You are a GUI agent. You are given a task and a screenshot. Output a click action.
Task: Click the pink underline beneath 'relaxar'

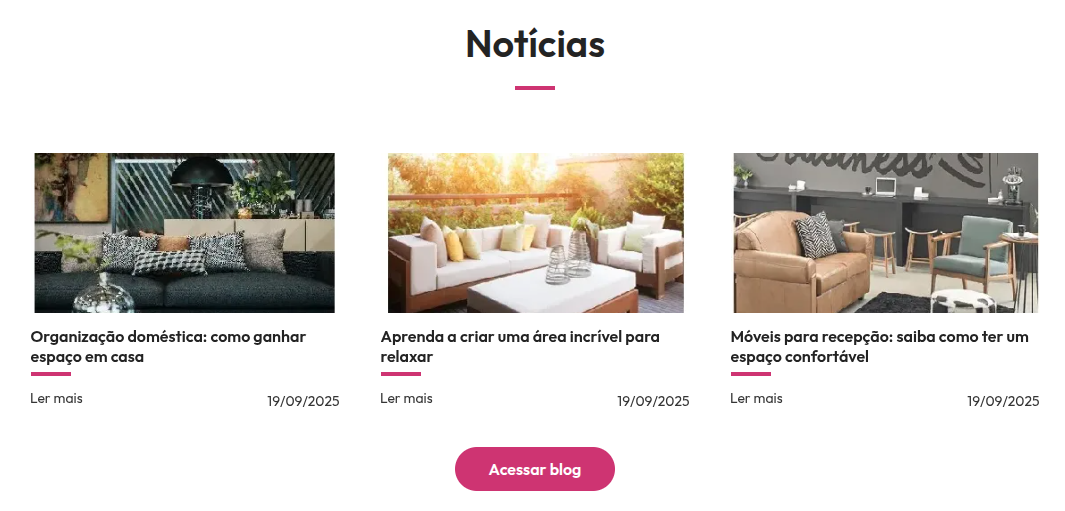click(401, 374)
